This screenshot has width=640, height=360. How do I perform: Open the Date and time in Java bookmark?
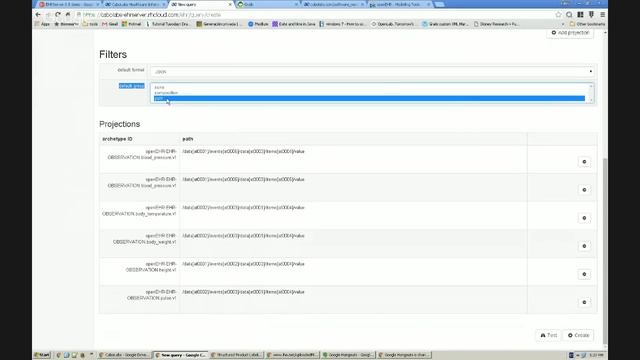[294, 24]
